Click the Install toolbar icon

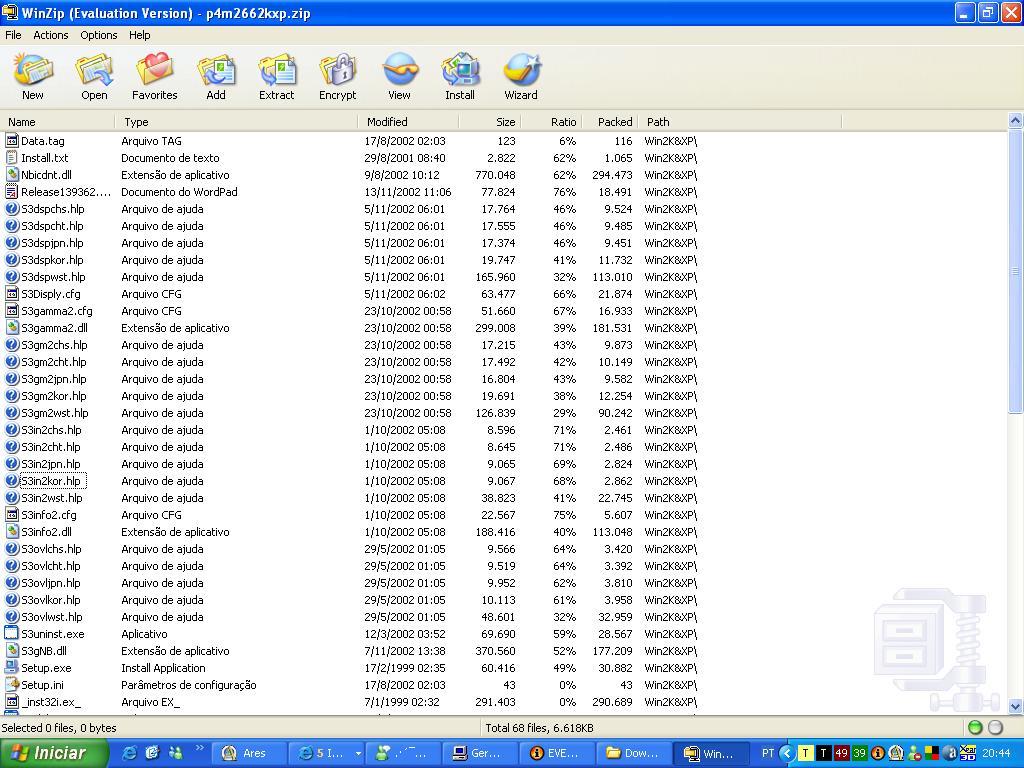pos(460,76)
